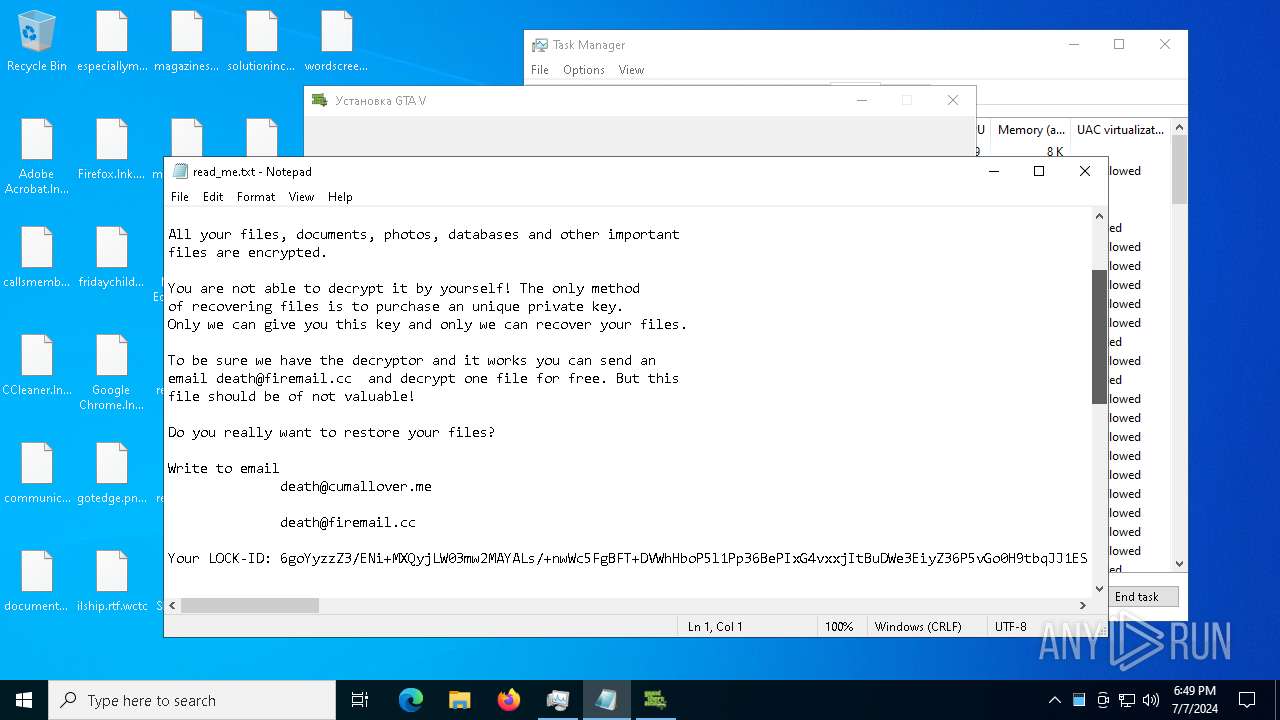Screen dimensions: 1280x720
Task: Launch Microsoft Edge from the taskbar
Action: tap(411, 700)
